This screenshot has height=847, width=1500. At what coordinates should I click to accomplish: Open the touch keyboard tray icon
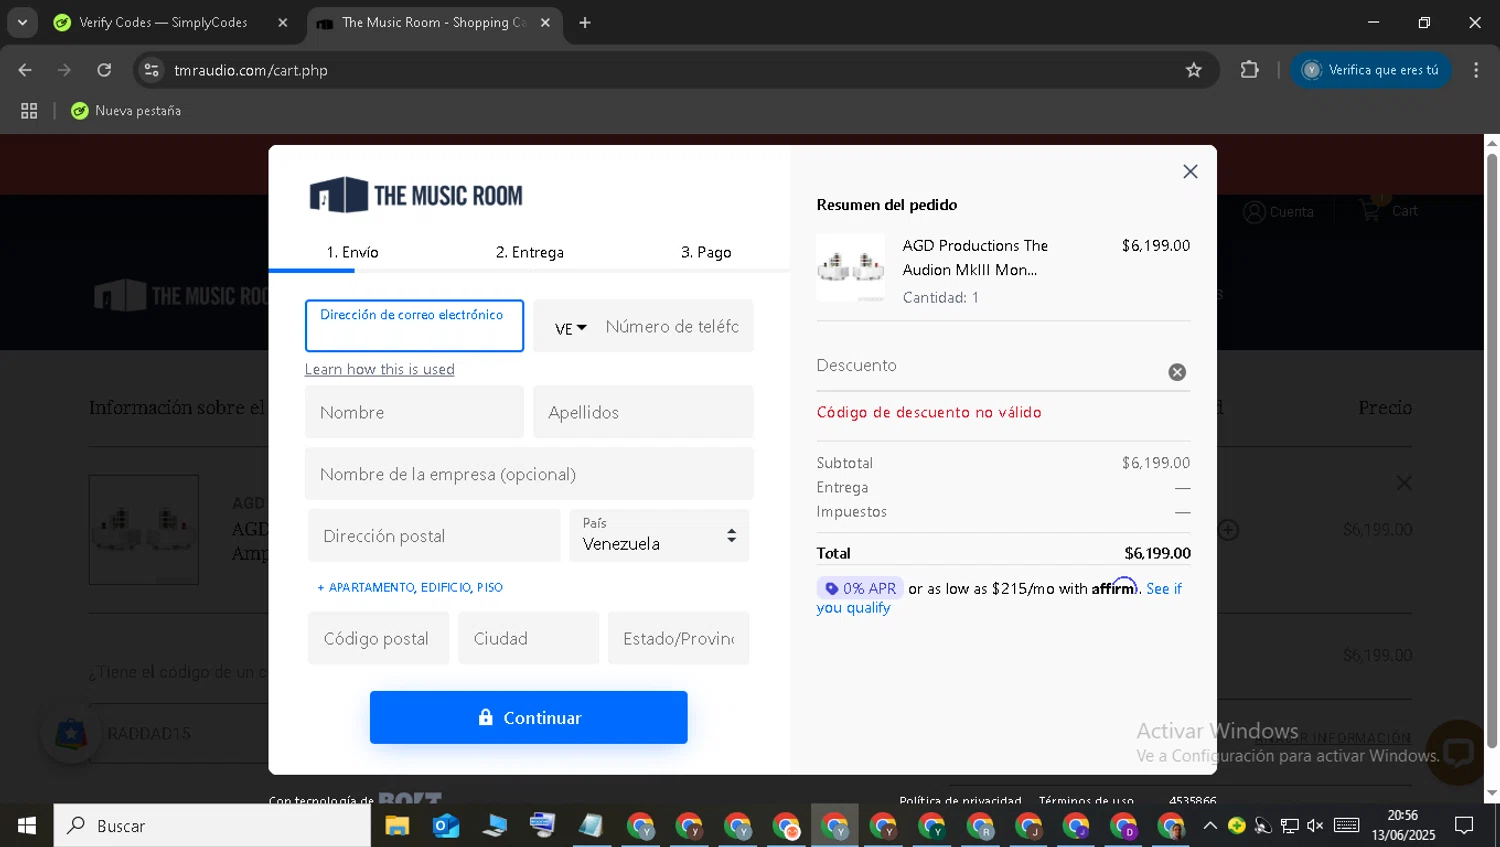[x=1347, y=825]
